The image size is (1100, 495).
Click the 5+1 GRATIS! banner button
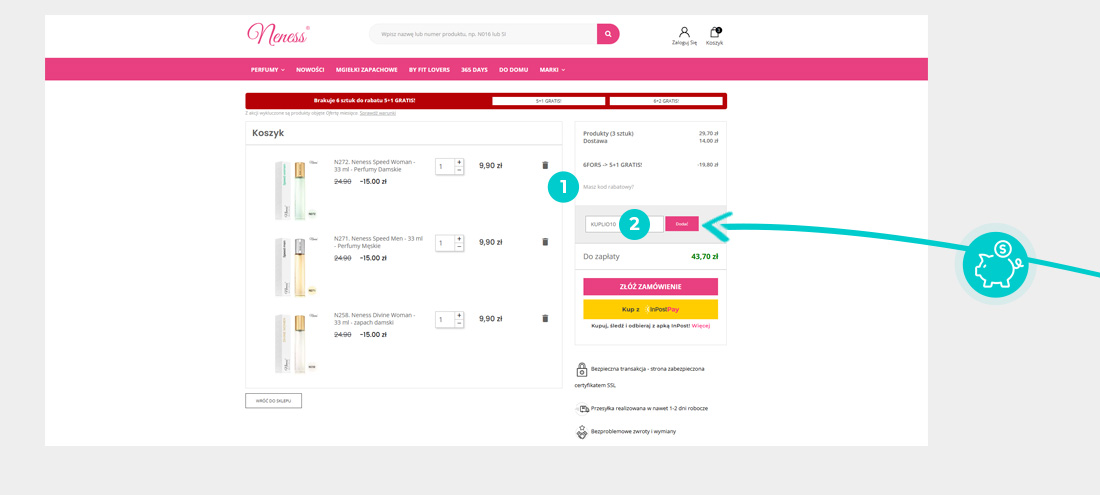point(549,101)
